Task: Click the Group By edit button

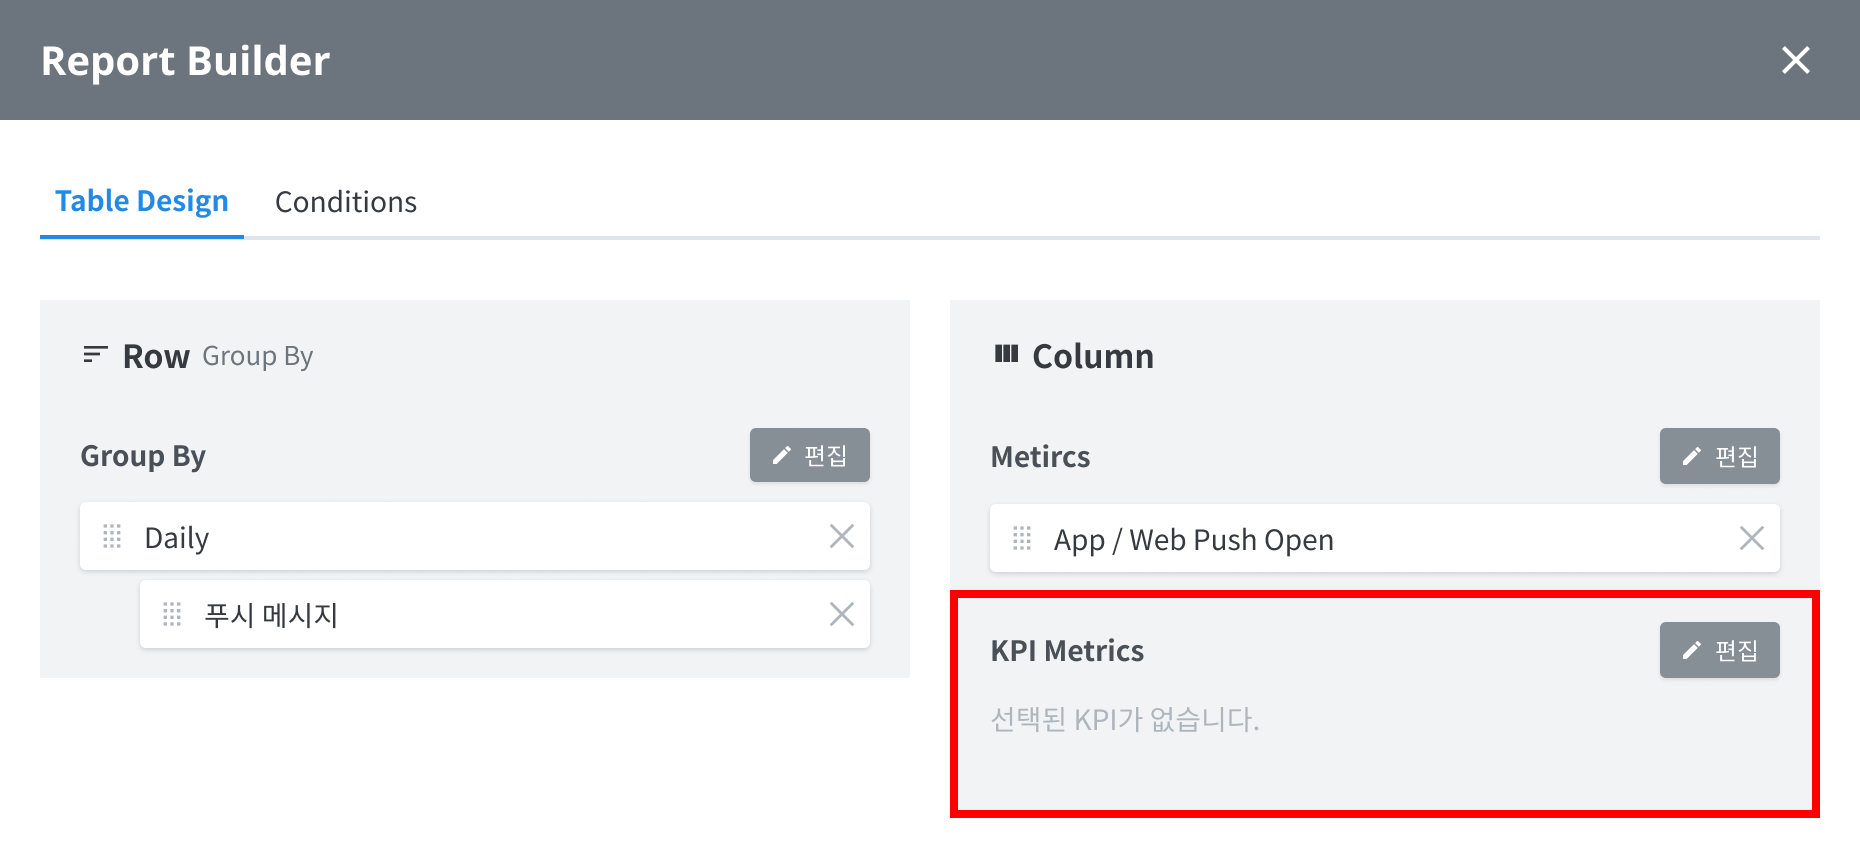Action: (x=809, y=456)
